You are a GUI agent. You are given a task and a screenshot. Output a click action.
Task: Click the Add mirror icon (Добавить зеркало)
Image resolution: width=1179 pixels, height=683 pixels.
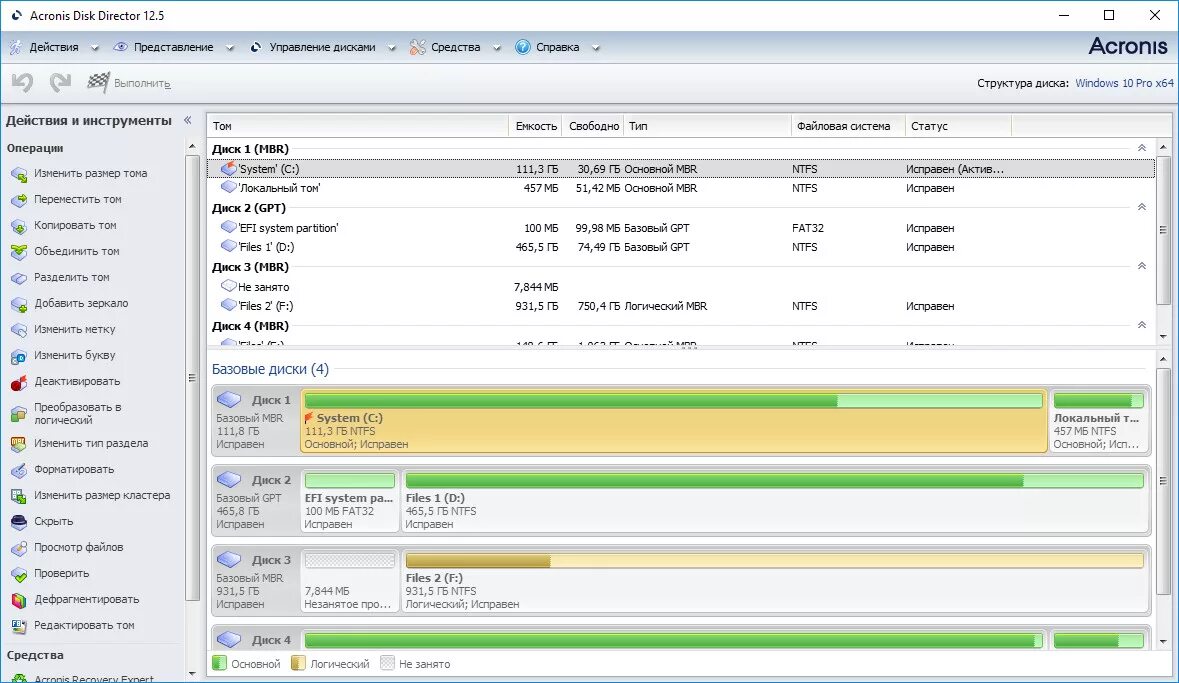[19, 304]
